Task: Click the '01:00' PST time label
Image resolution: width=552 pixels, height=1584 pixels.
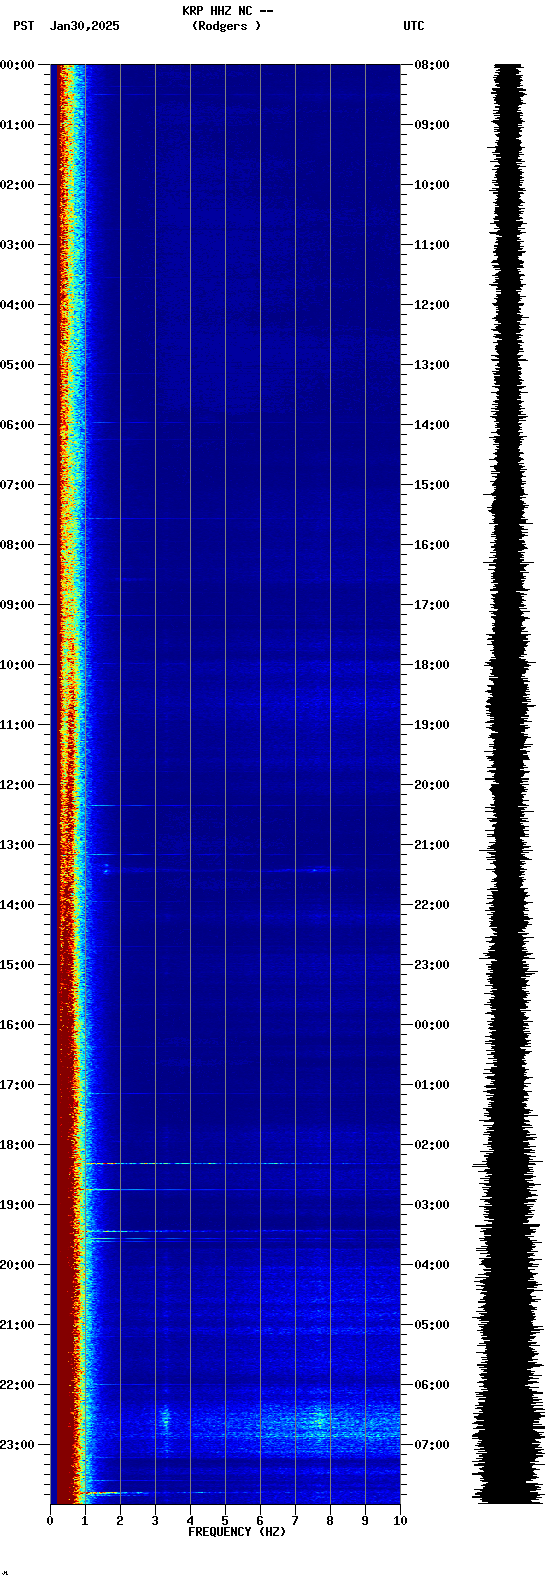Action: tap(17, 125)
